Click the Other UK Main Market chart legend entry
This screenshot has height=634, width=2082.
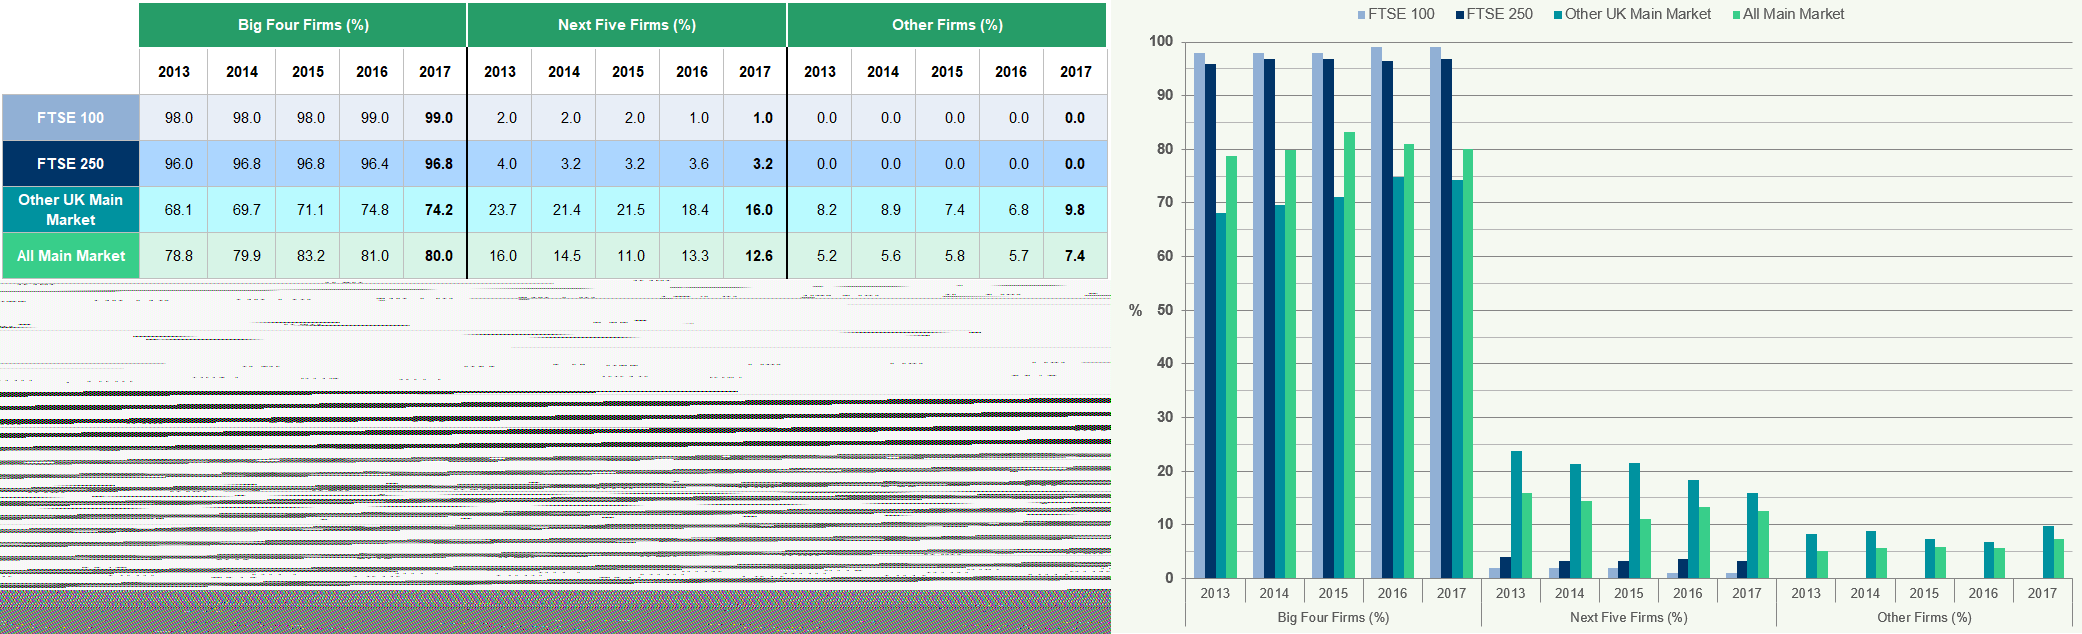(x=1632, y=14)
